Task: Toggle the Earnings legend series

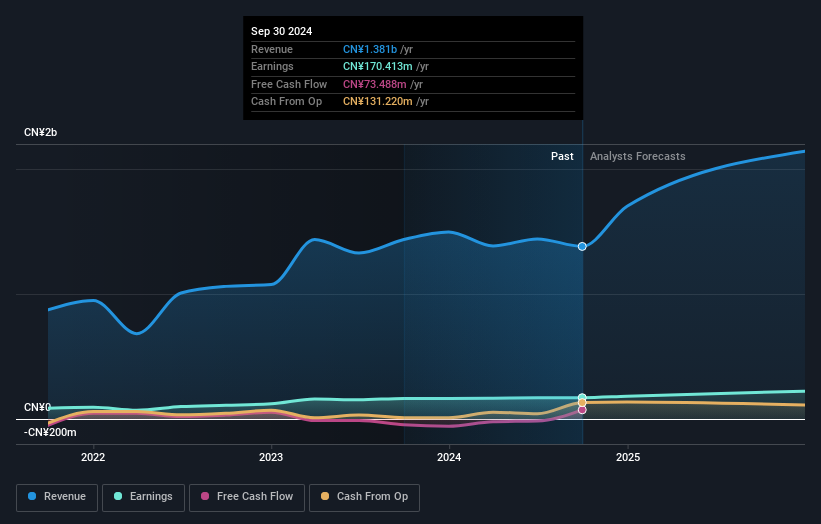Action: [143, 497]
